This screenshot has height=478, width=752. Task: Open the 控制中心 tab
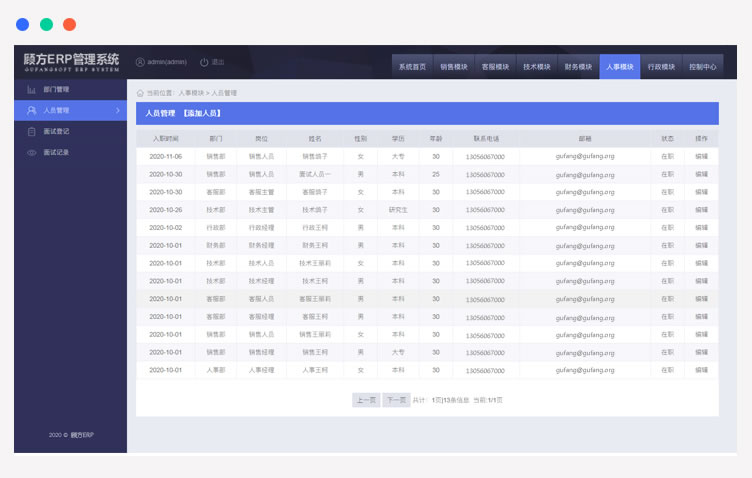(x=703, y=67)
